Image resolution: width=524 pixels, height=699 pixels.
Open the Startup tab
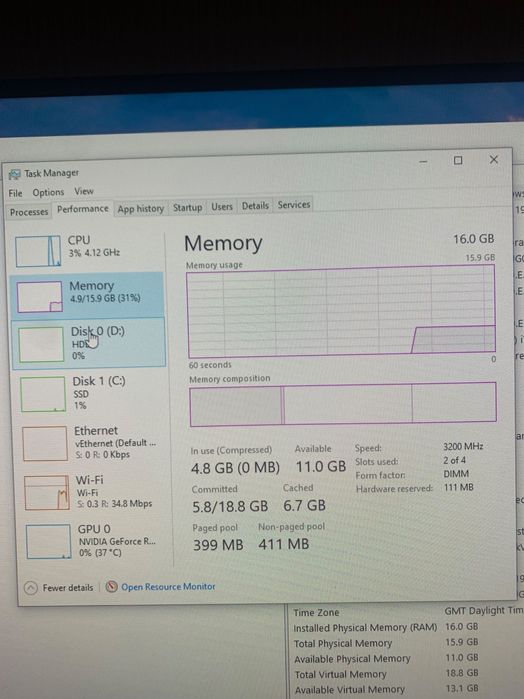tap(187, 207)
